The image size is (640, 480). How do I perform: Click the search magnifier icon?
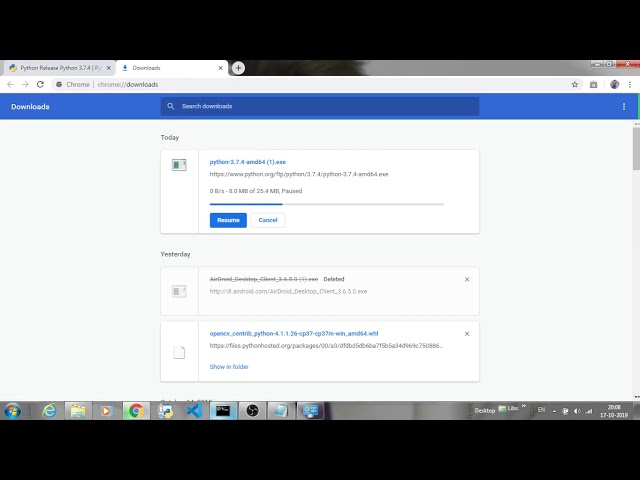pos(171,106)
